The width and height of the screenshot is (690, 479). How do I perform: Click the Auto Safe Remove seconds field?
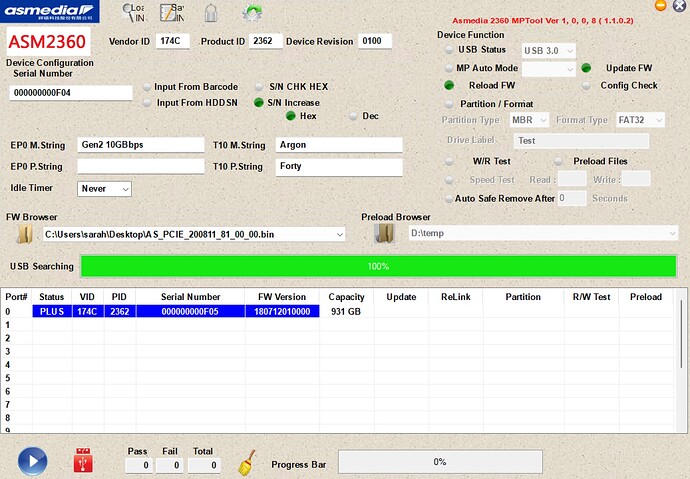point(572,198)
